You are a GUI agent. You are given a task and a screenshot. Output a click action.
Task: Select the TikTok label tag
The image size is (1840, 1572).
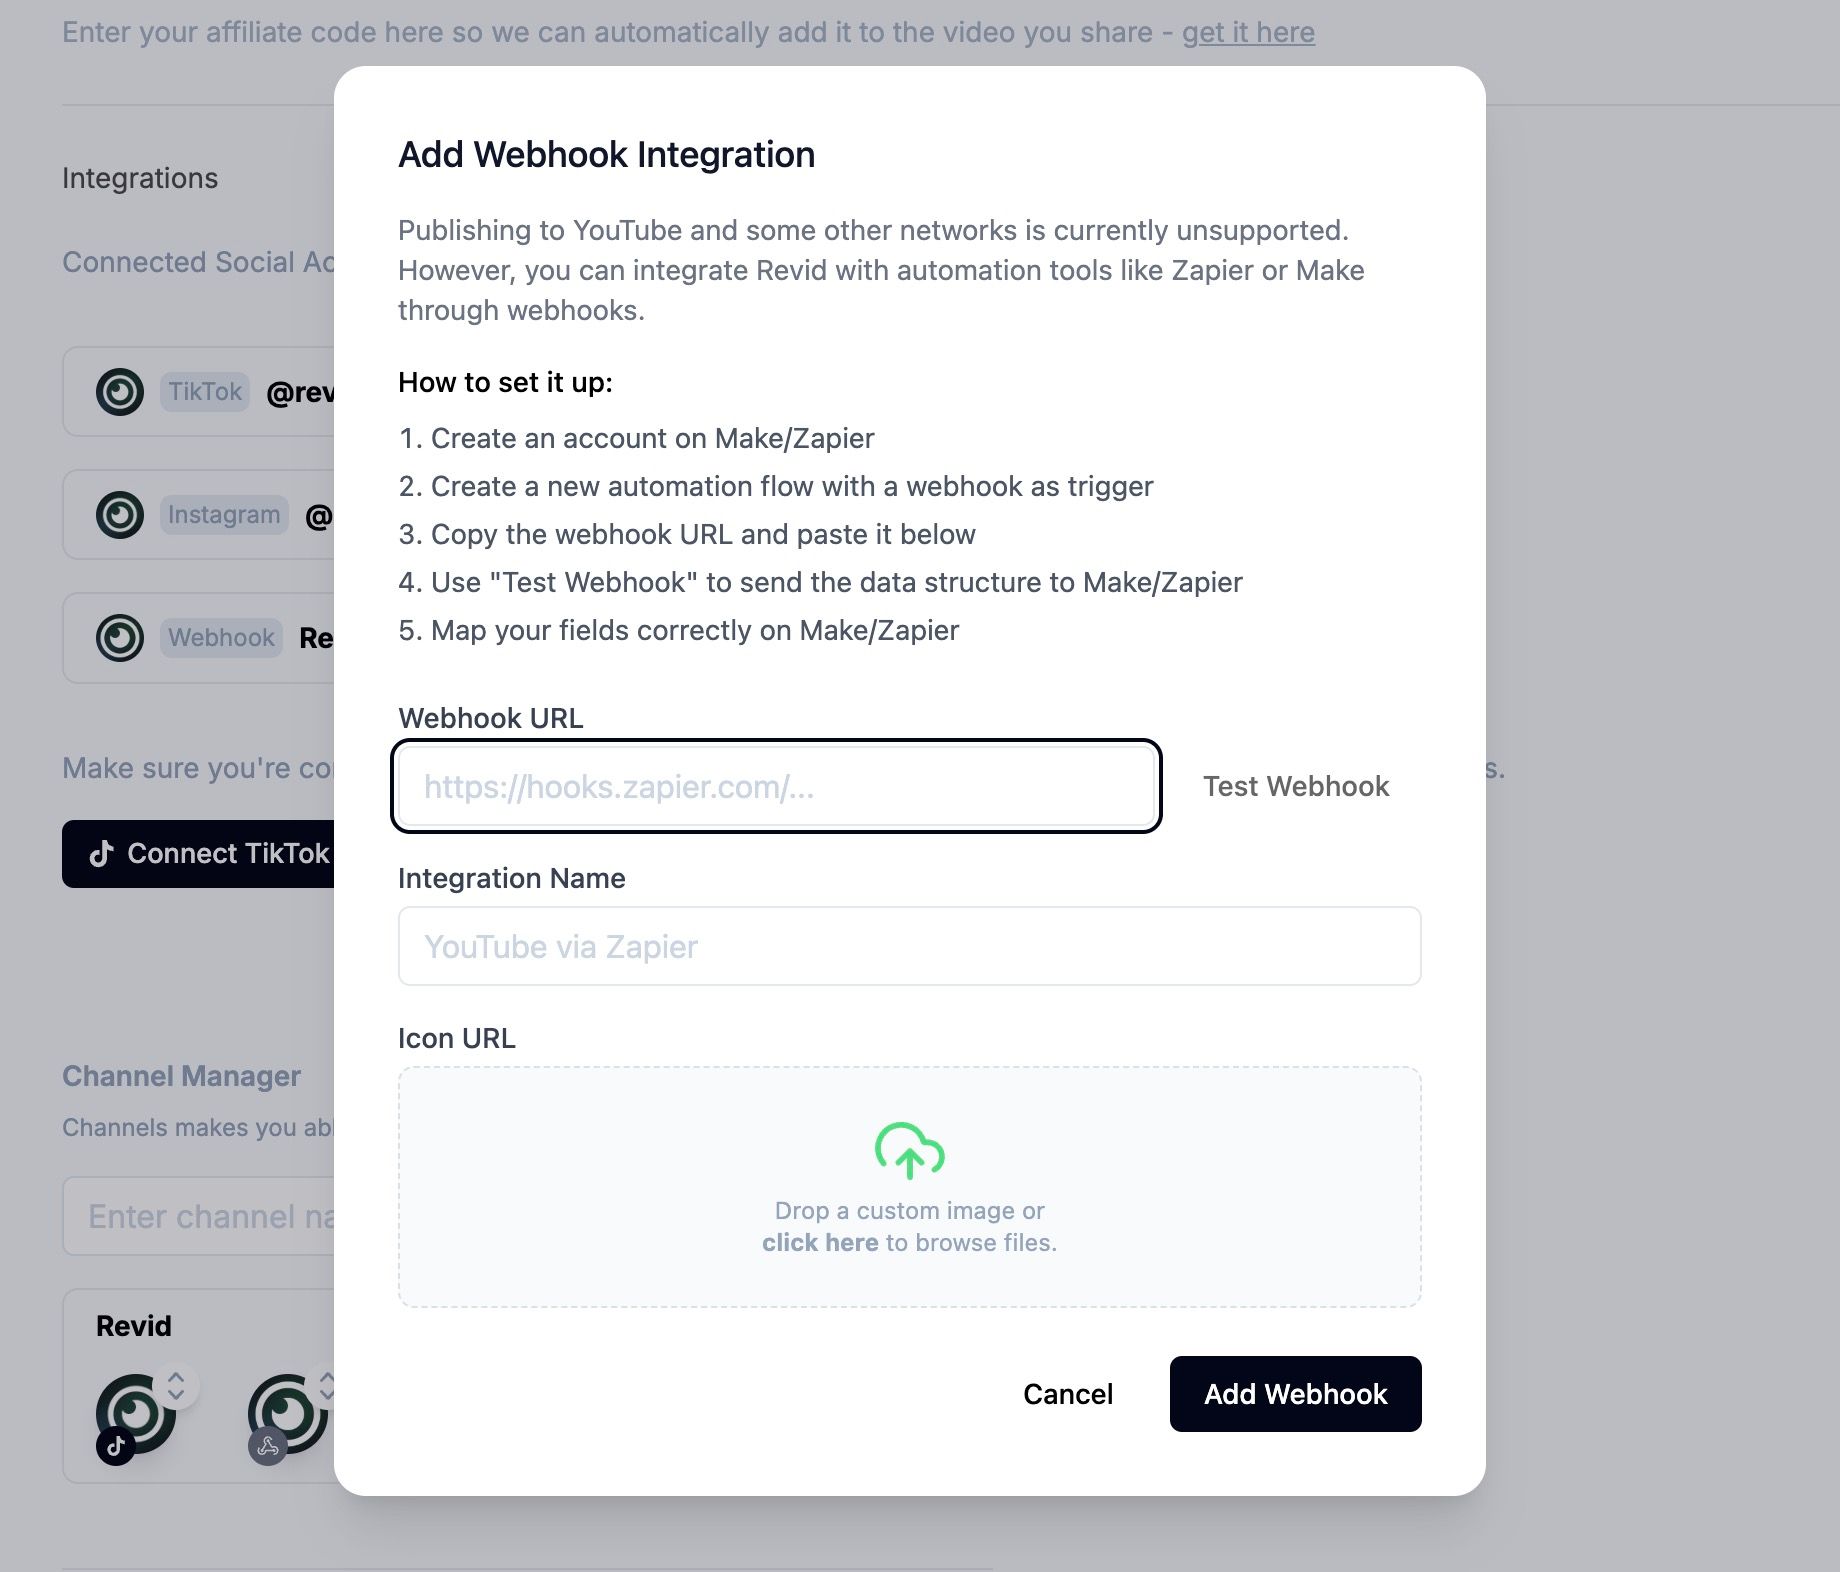(x=204, y=392)
